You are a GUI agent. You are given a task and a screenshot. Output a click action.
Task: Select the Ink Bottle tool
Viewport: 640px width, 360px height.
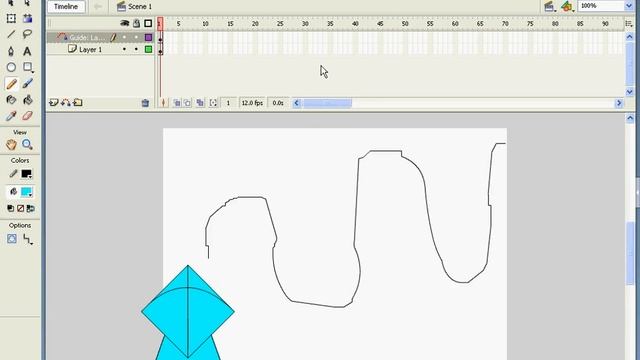click(11, 100)
